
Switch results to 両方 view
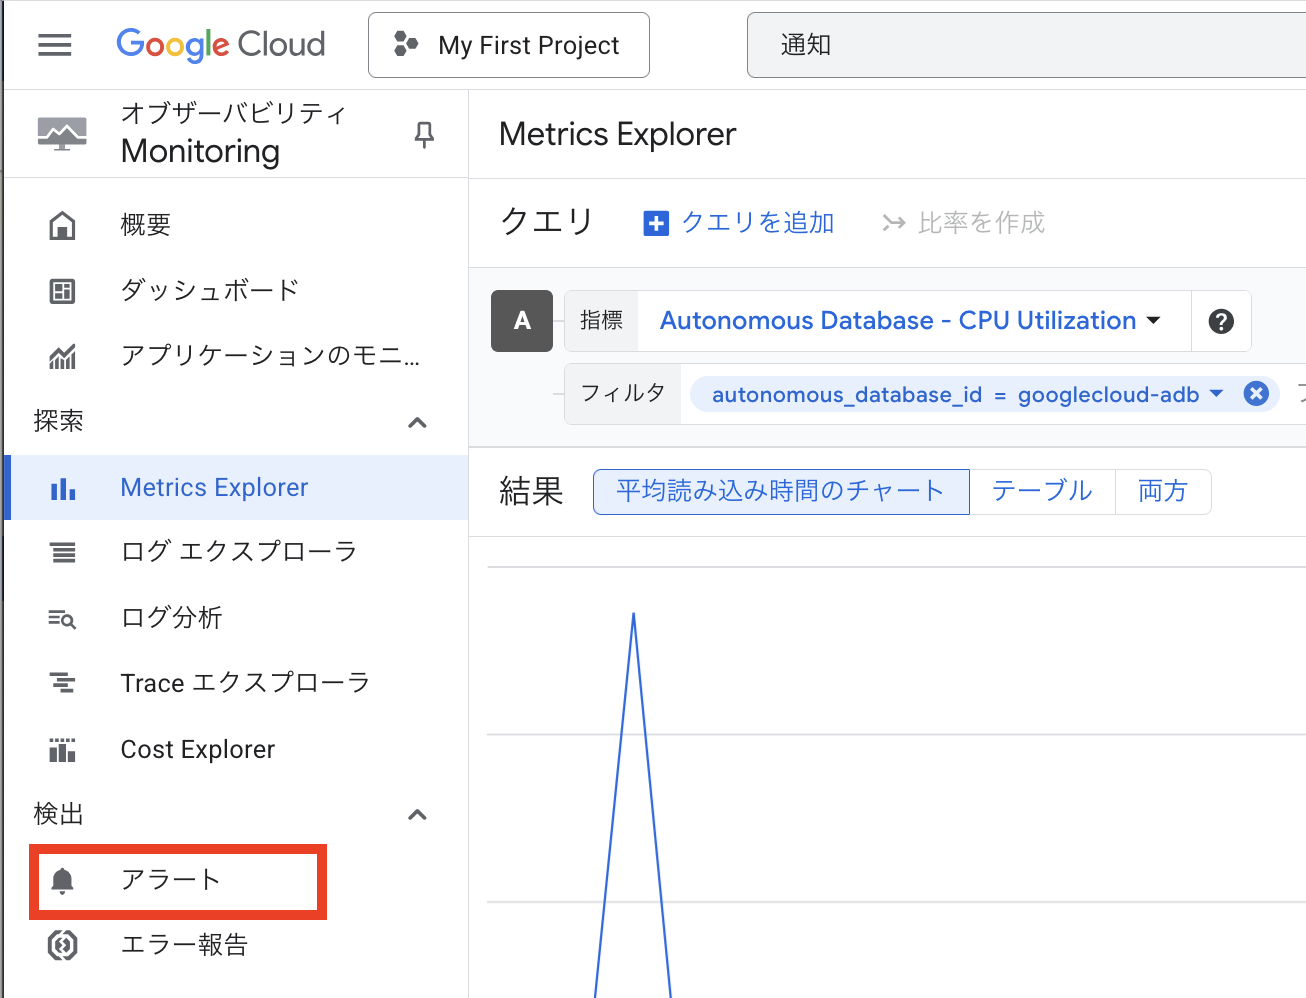[x=1163, y=491]
